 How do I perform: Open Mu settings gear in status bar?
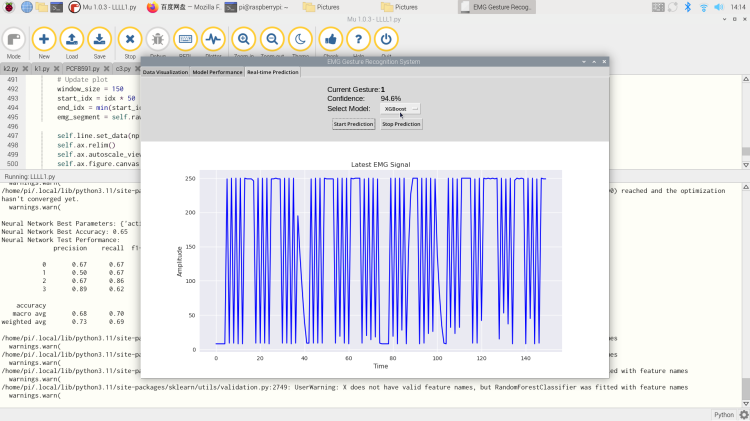pos(742,414)
